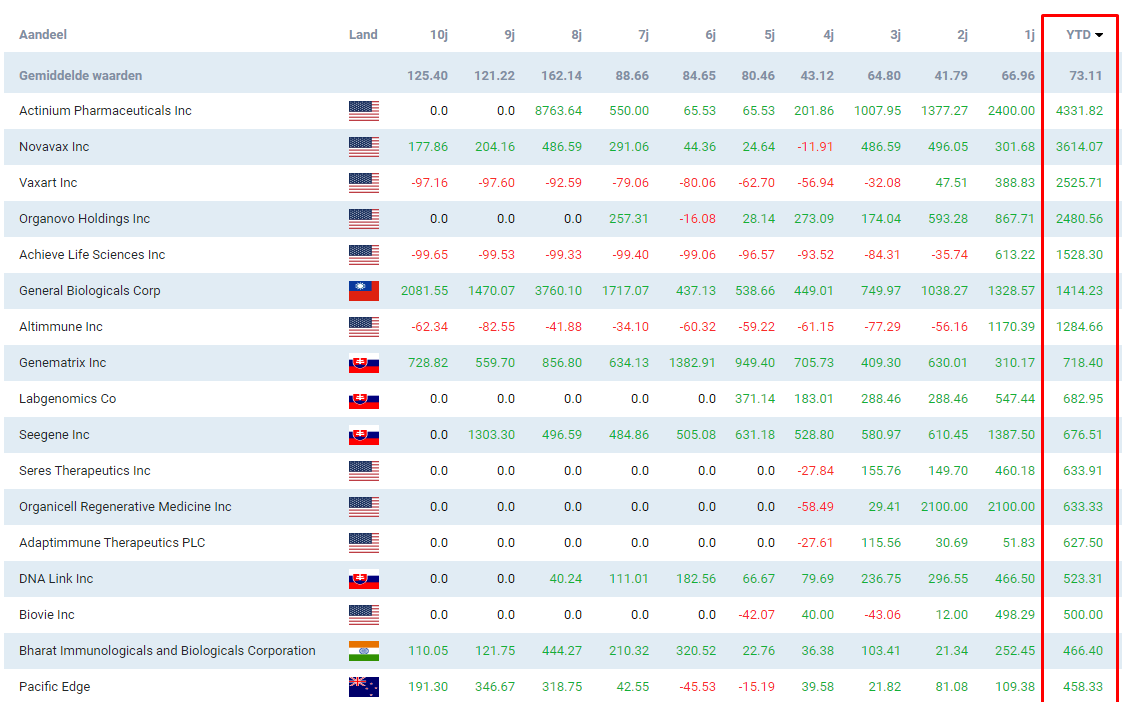
Task: Sort by the 10j column header
Action: (x=439, y=34)
